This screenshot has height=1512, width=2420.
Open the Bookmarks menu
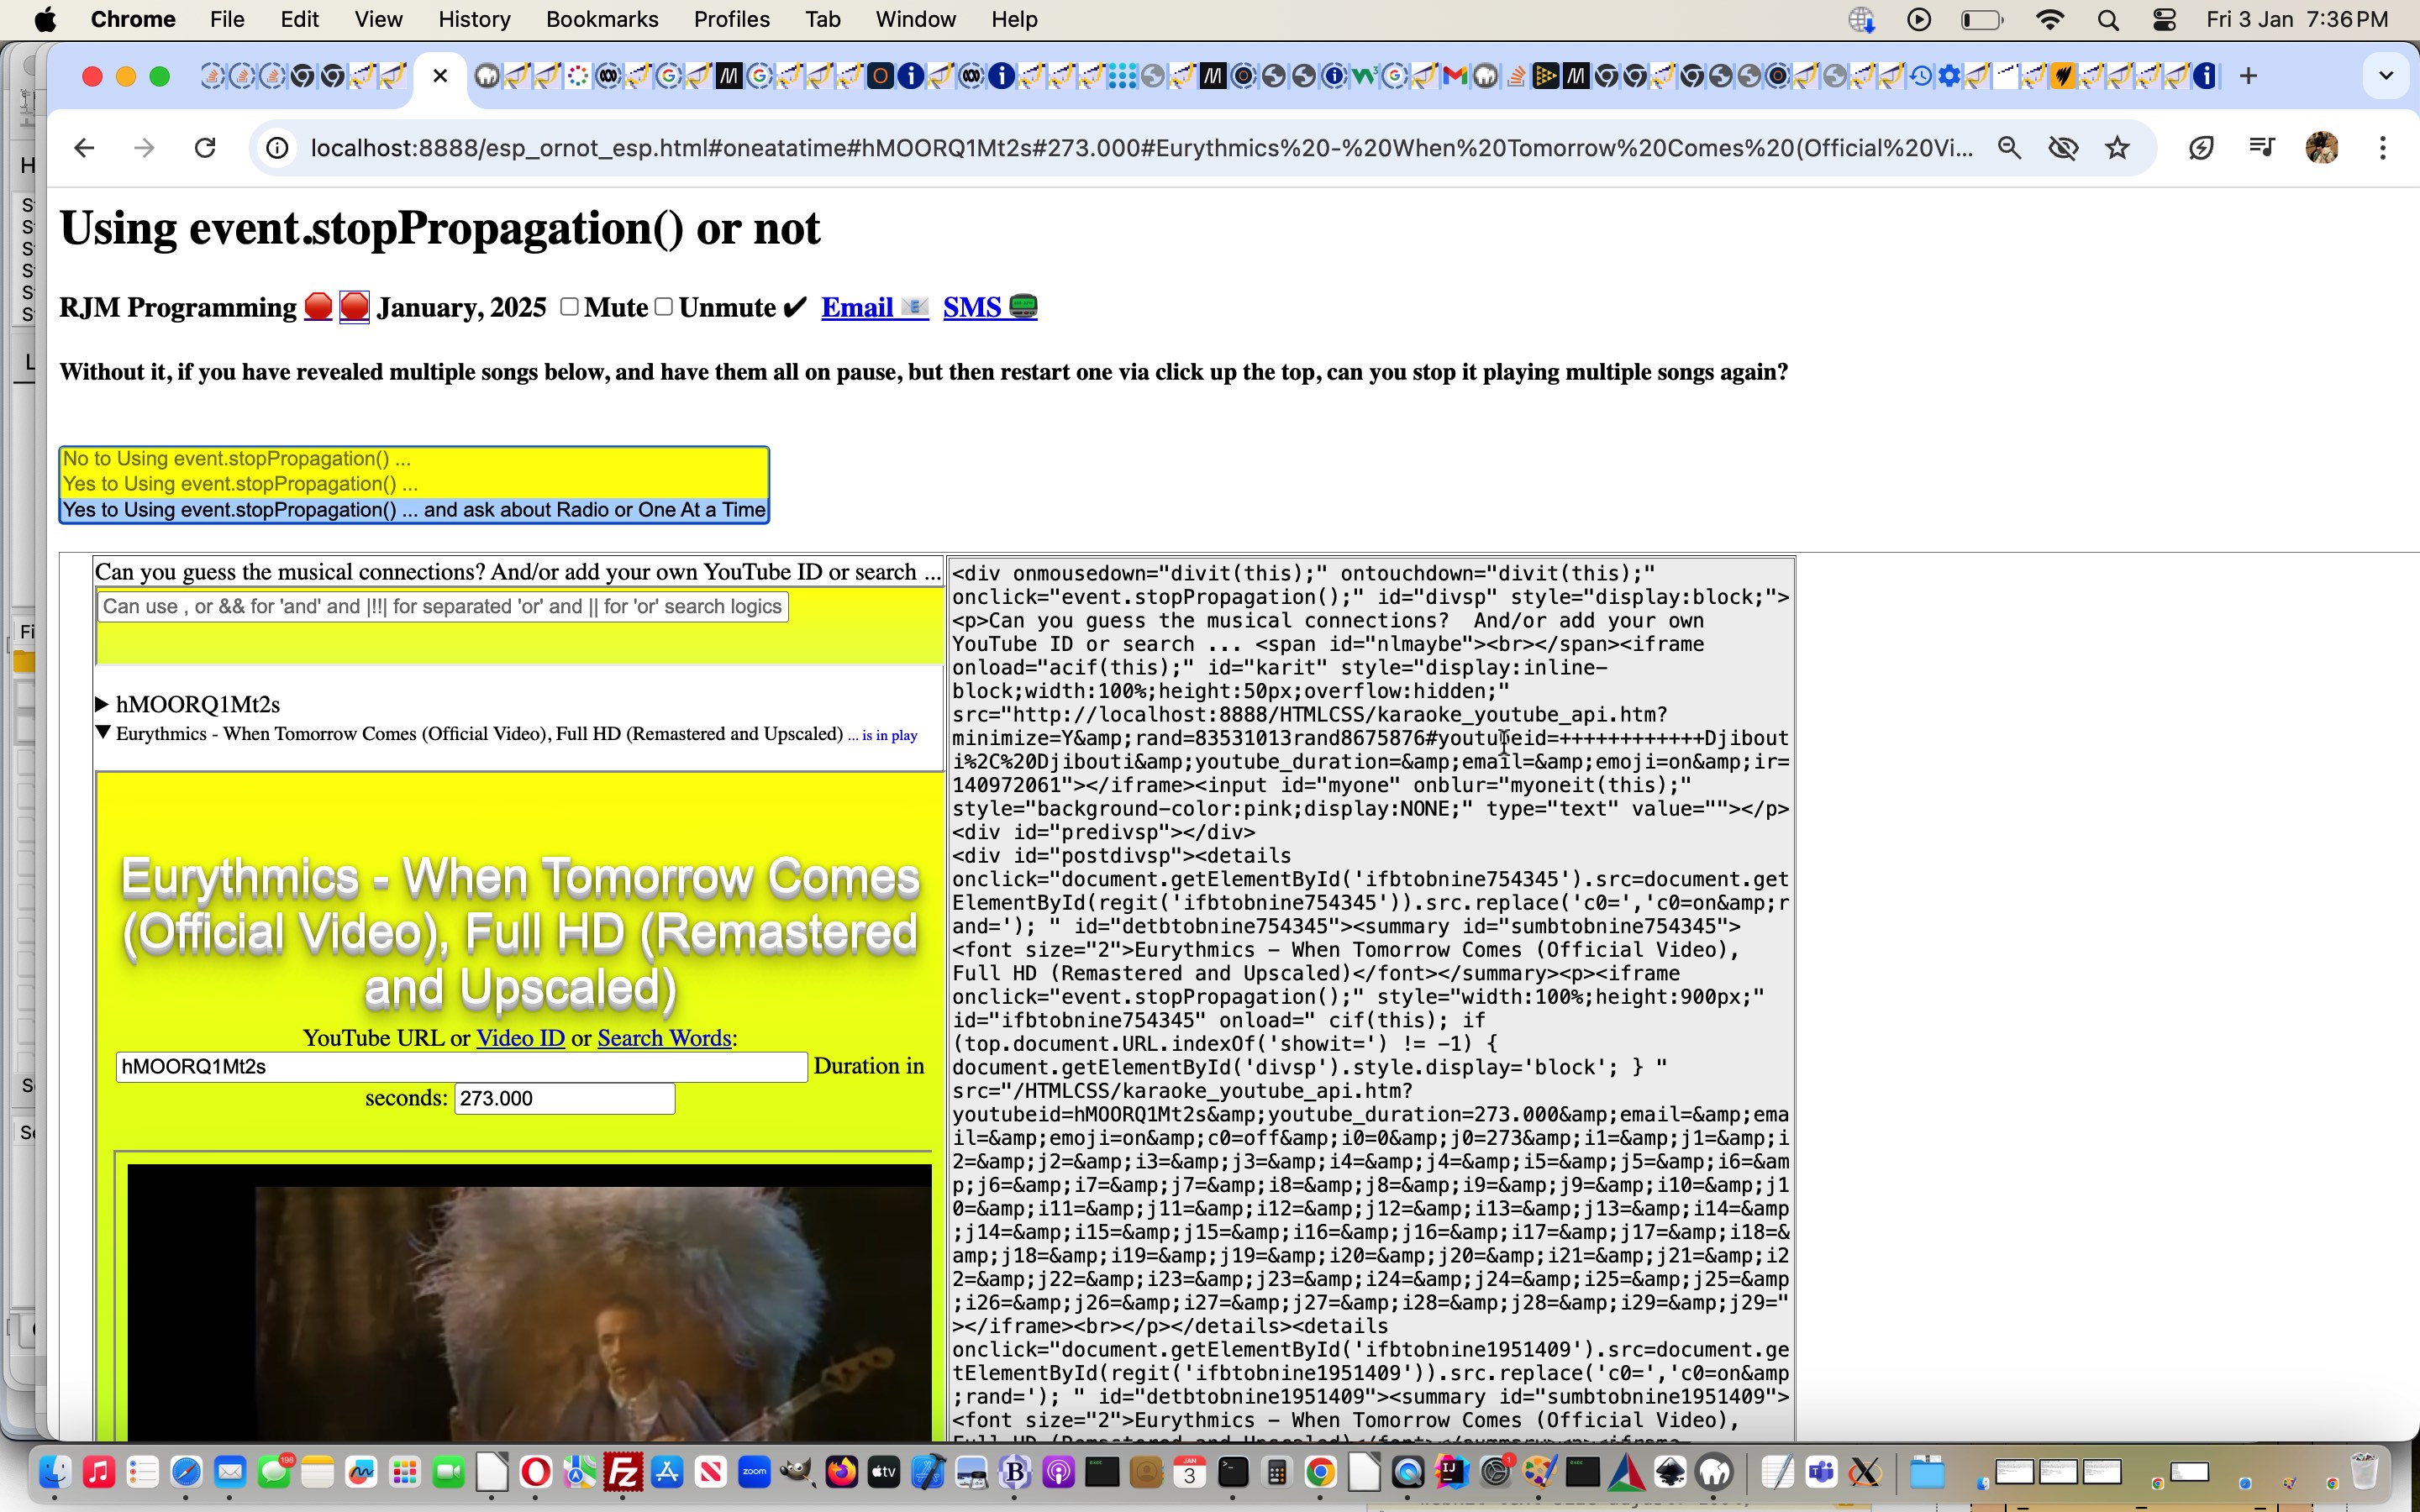(x=602, y=20)
